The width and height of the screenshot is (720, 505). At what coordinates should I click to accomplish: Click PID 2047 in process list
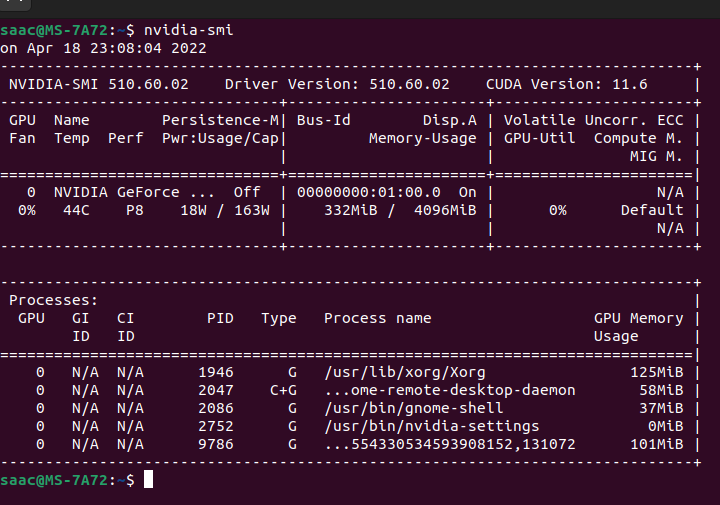point(216,390)
